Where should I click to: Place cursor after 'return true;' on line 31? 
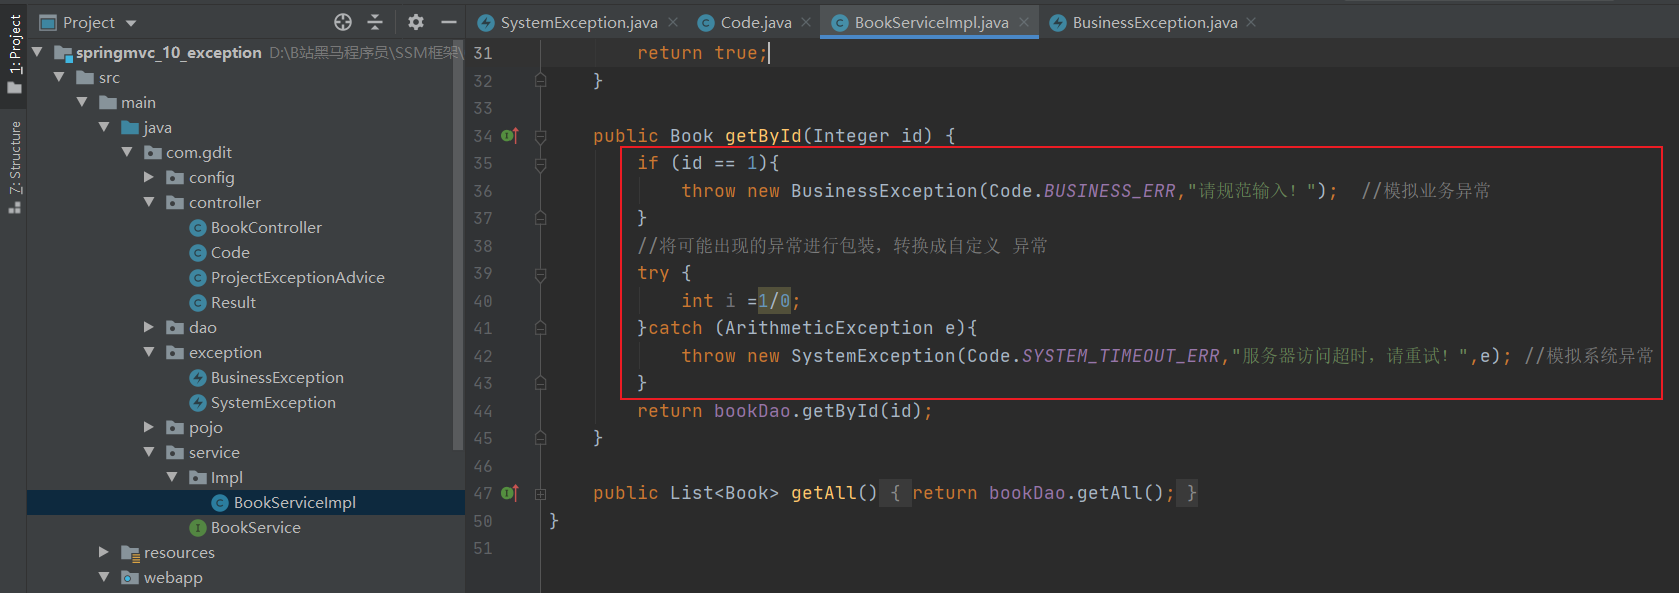[x=769, y=52]
